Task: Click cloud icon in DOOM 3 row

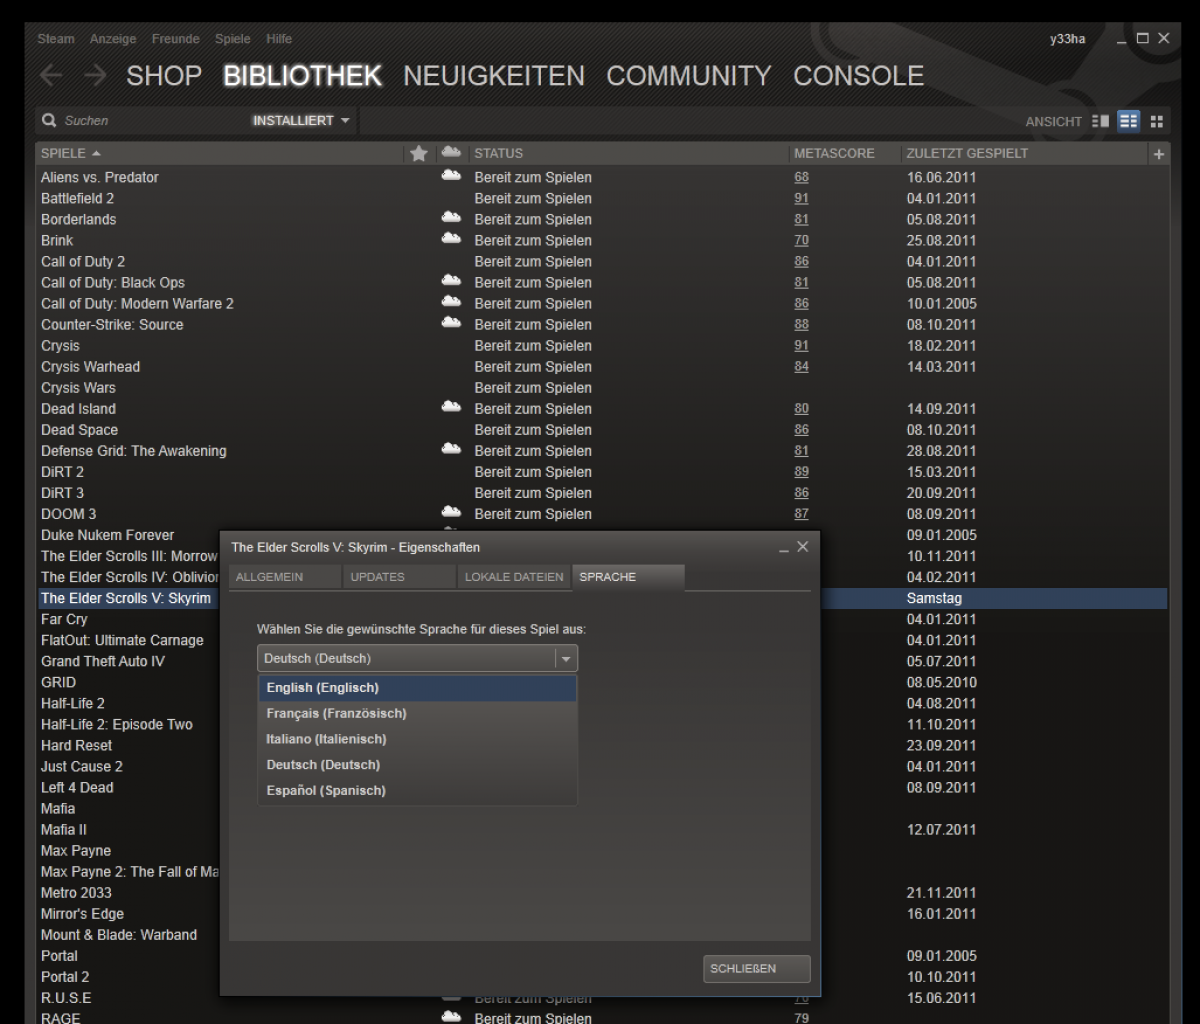Action: coord(451,512)
